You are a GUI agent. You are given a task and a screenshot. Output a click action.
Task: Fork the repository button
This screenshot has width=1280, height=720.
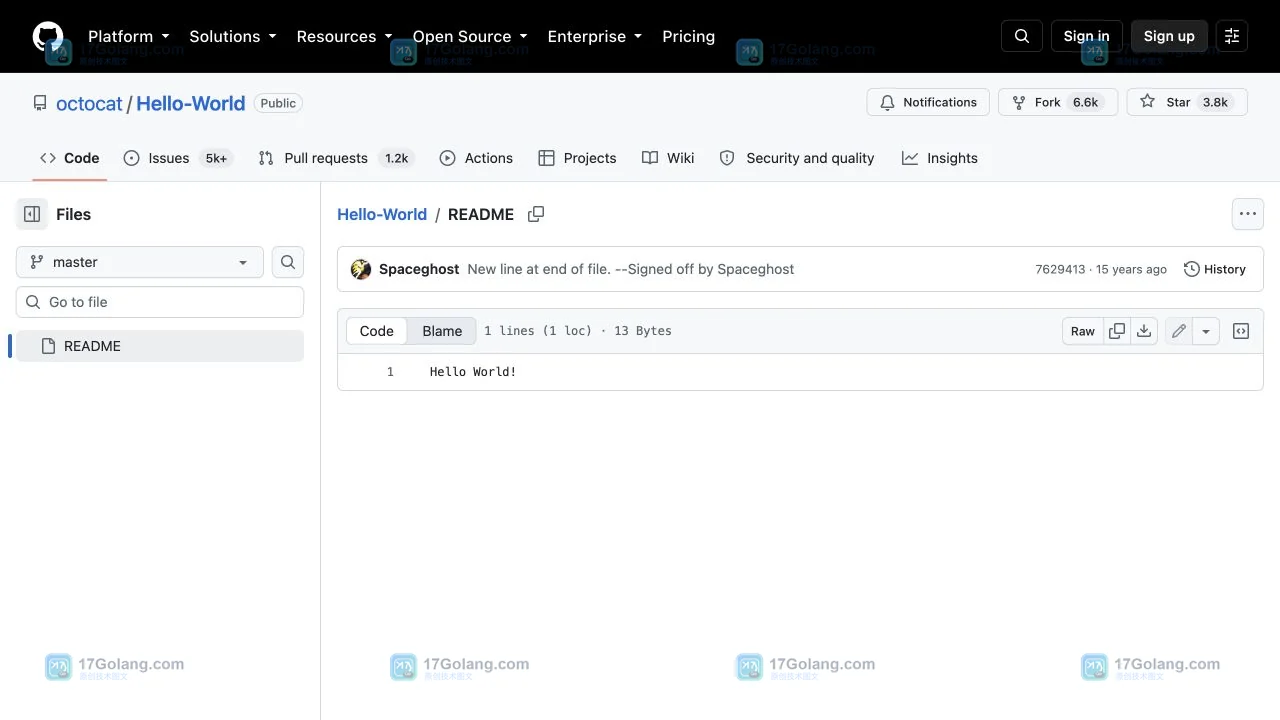1058,102
